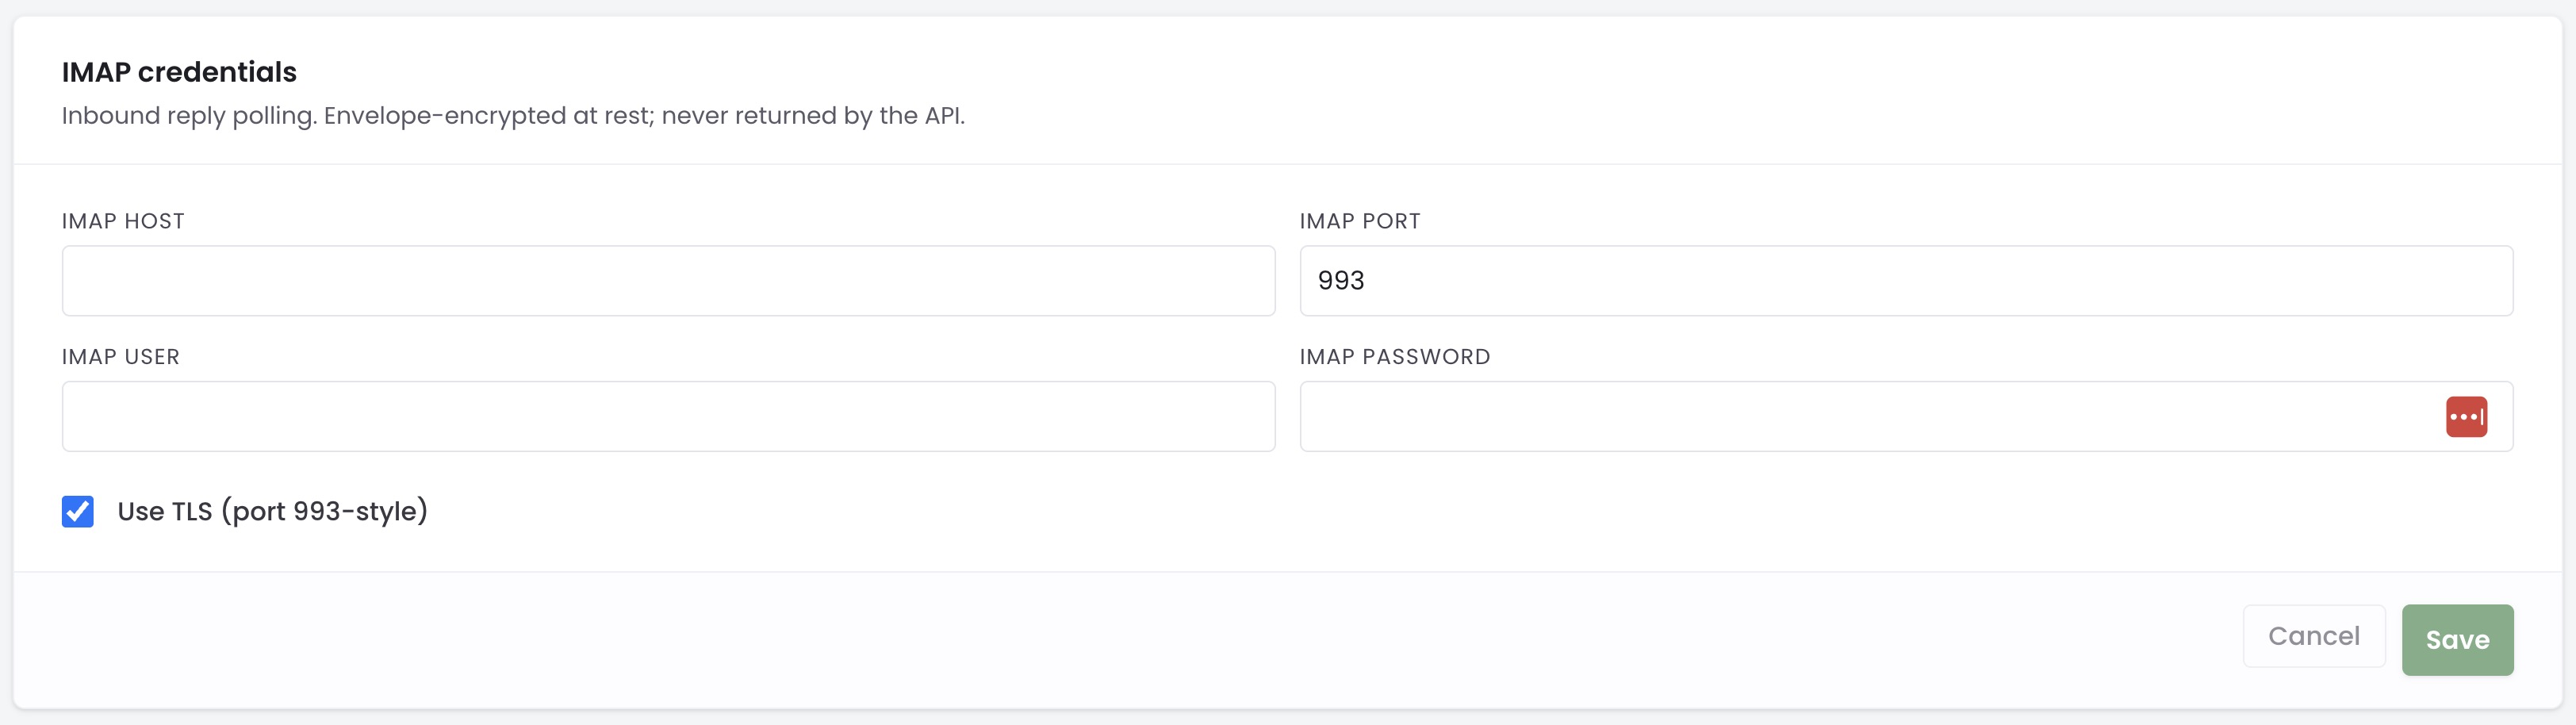This screenshot has height=725, width=2576.
Task: Click the 'Inbound reply polling' description text
Action: [513, 116]
